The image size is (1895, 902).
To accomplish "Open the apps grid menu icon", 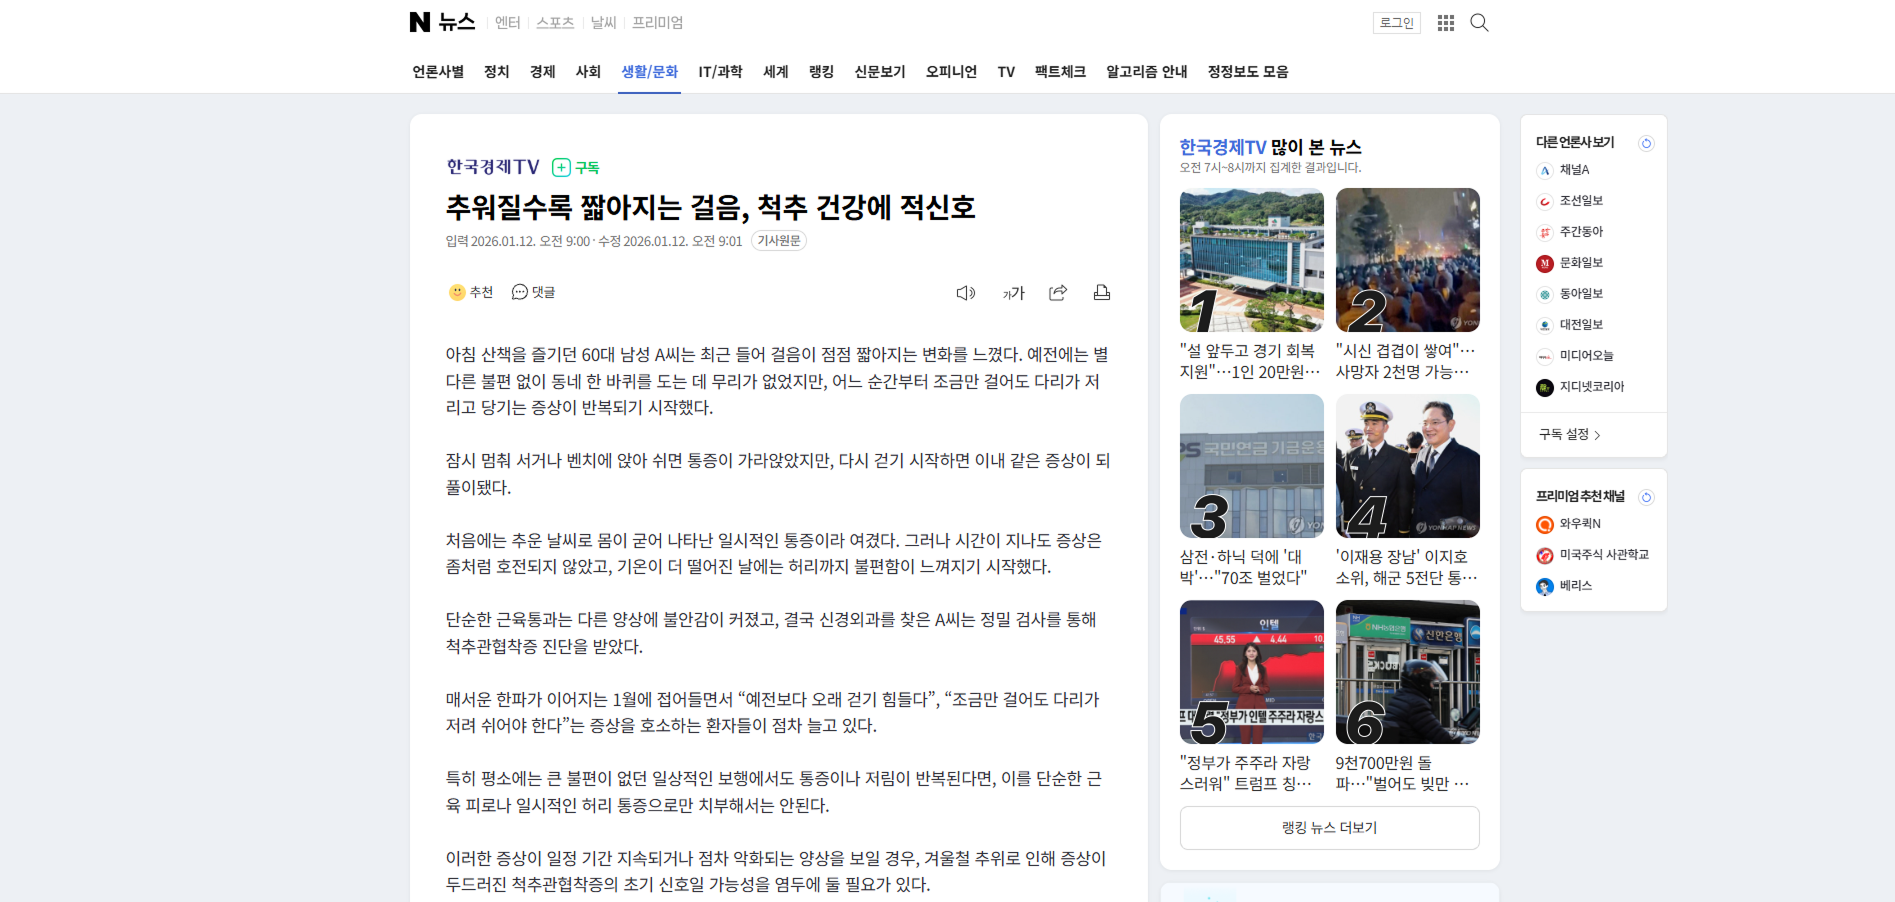I will coord(1445,23).
